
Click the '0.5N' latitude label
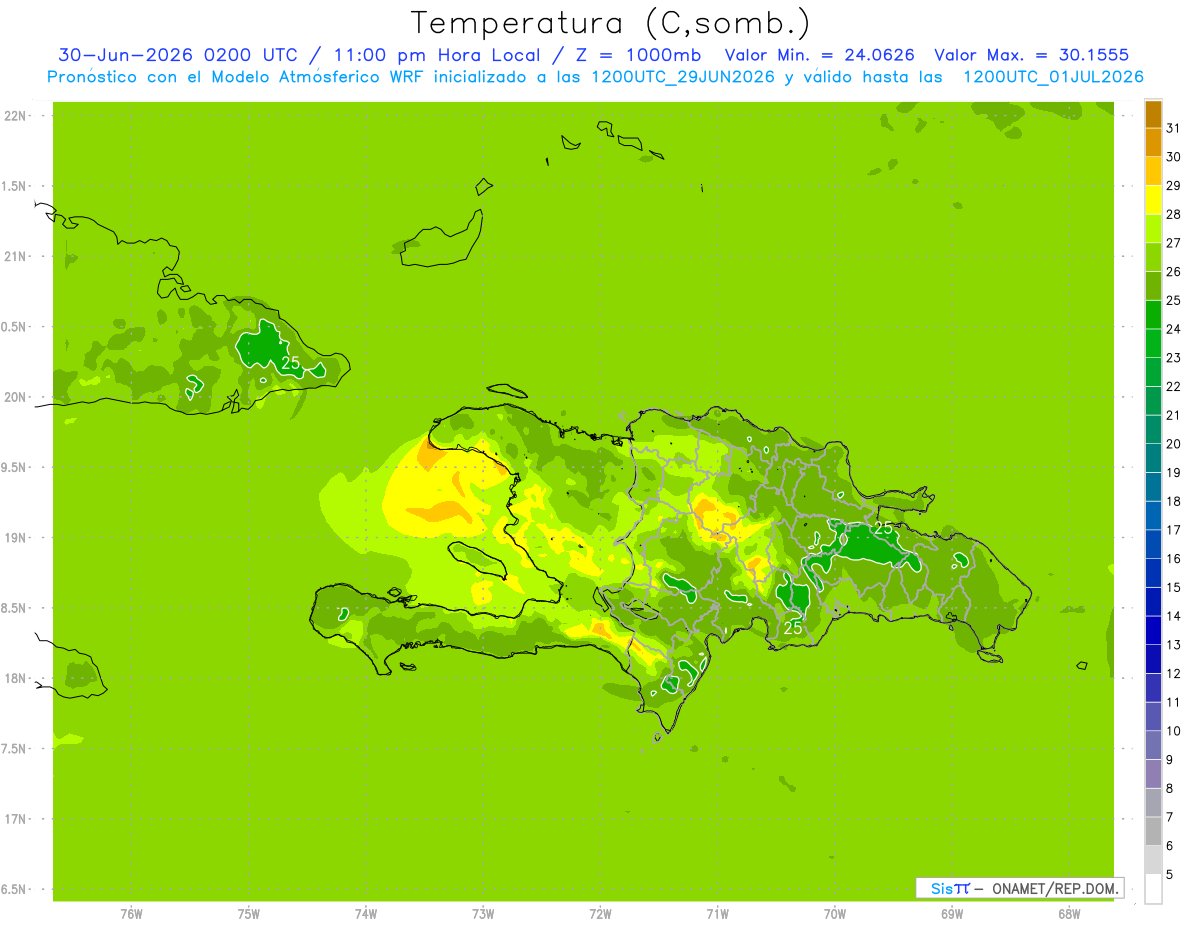(14, 327)
